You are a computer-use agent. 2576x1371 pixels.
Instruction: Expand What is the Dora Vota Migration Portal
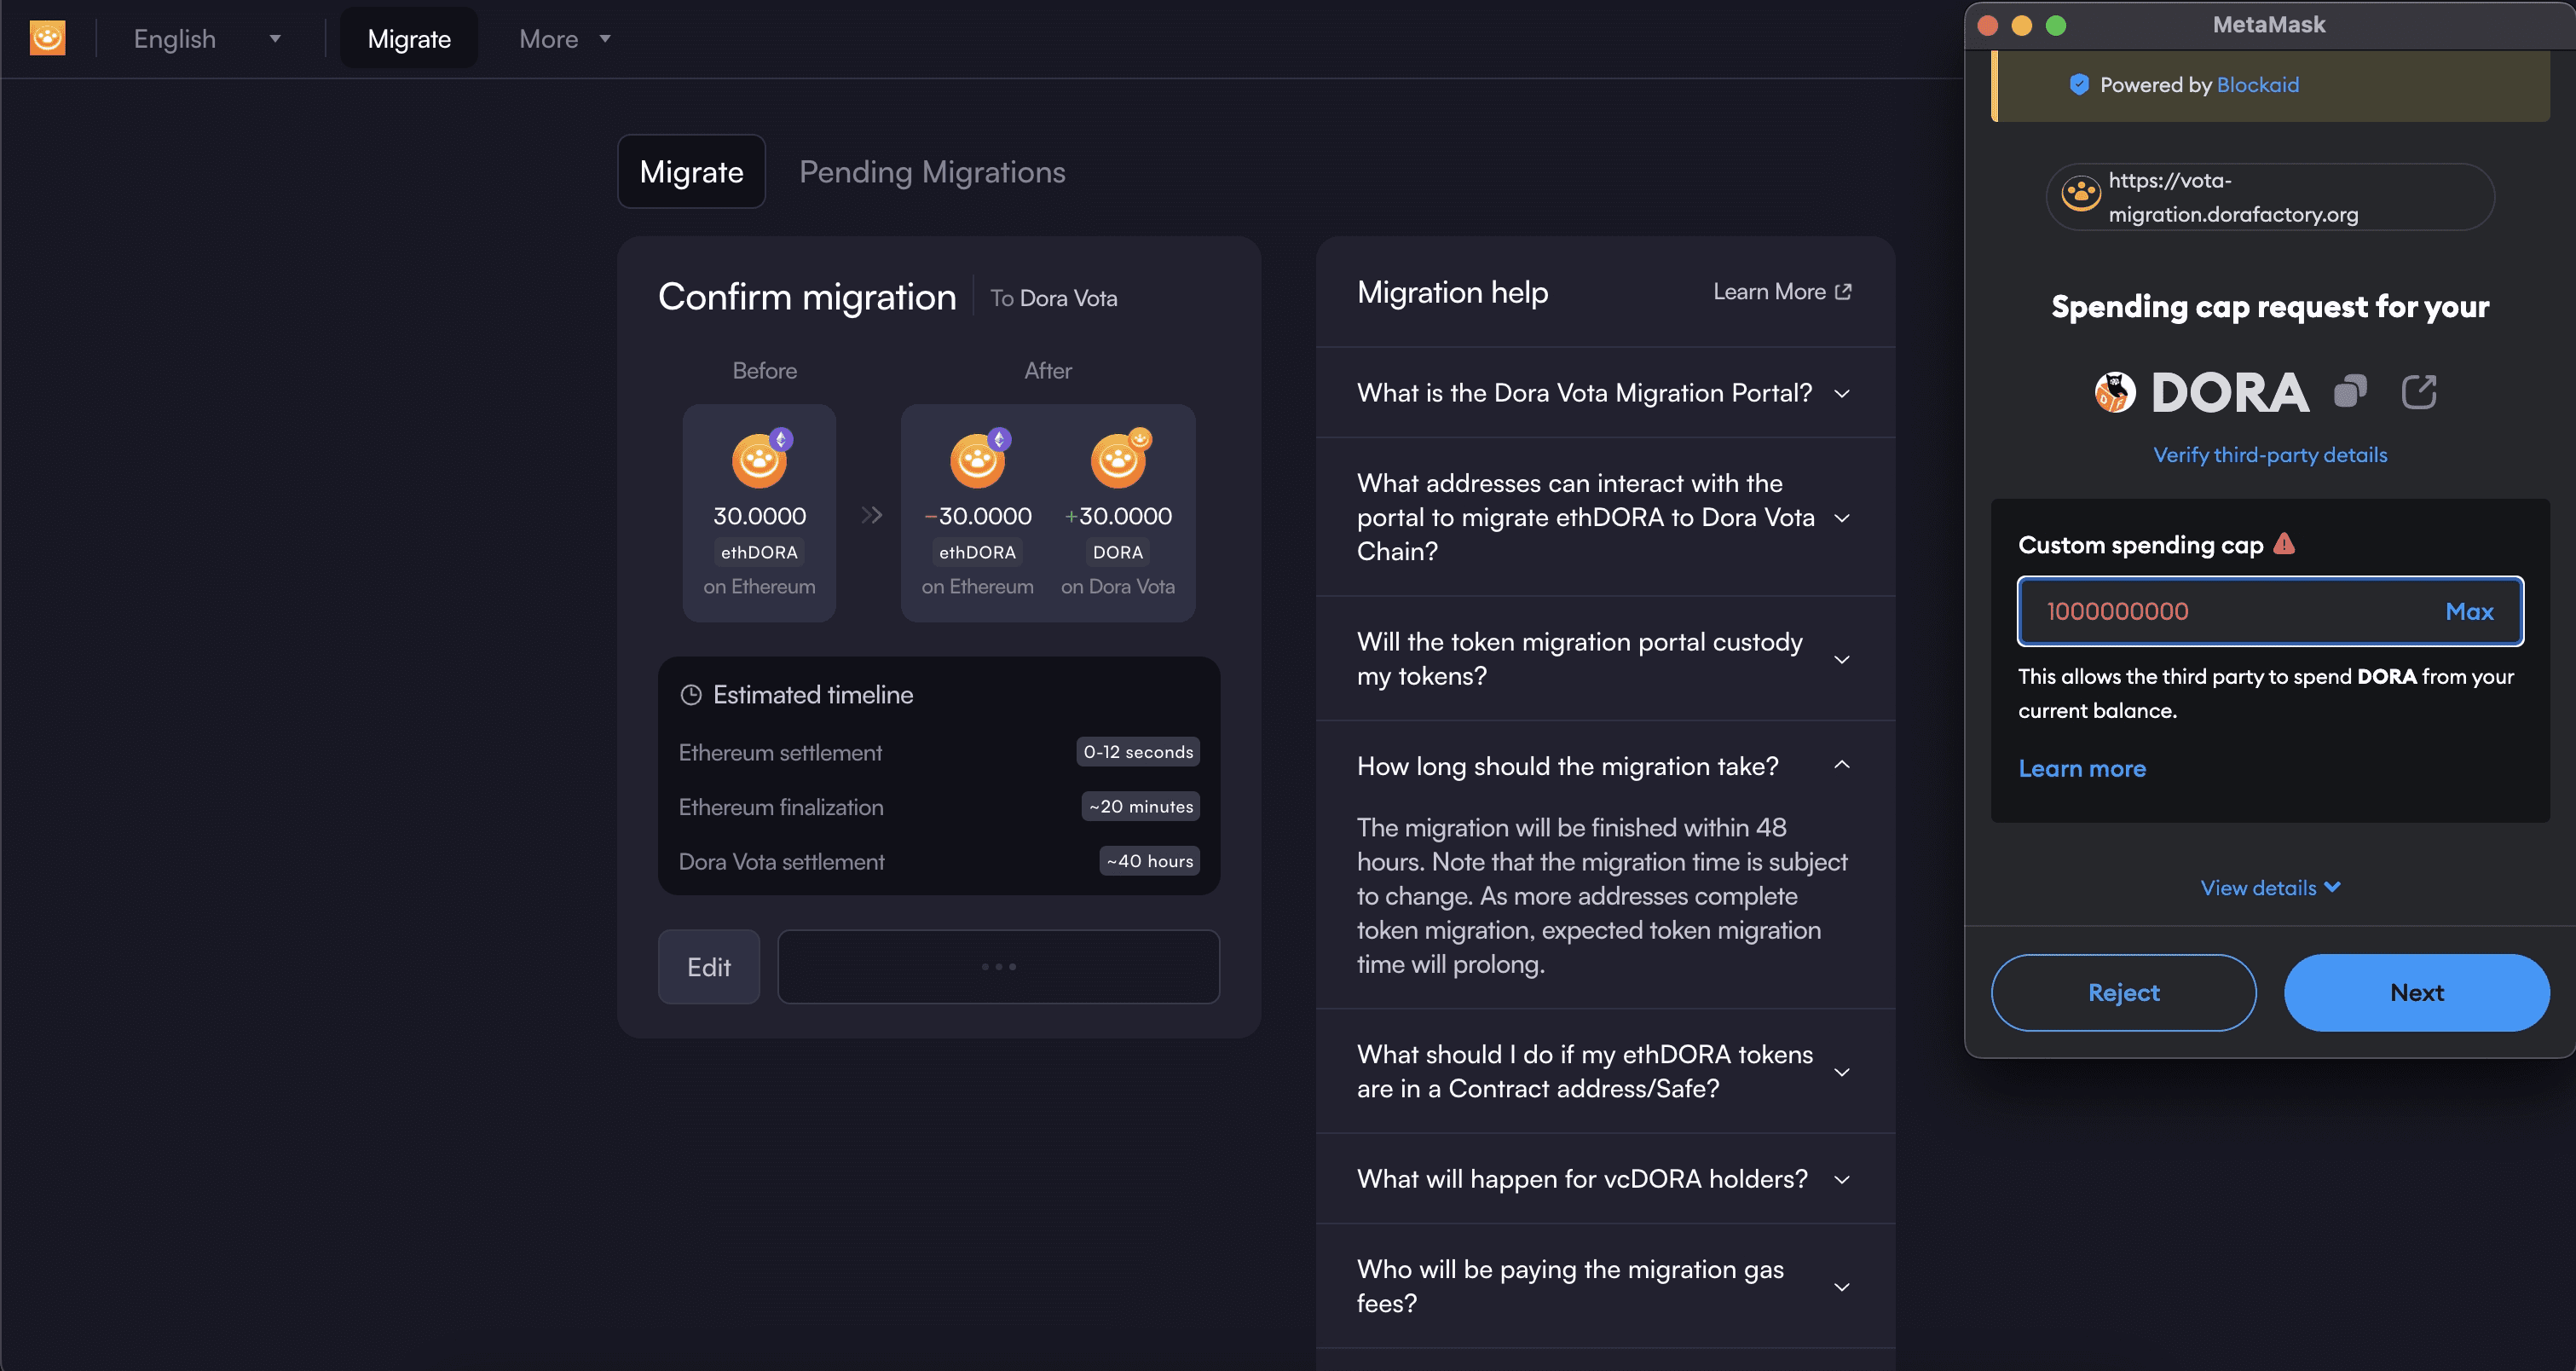(x=1605, y=392)
